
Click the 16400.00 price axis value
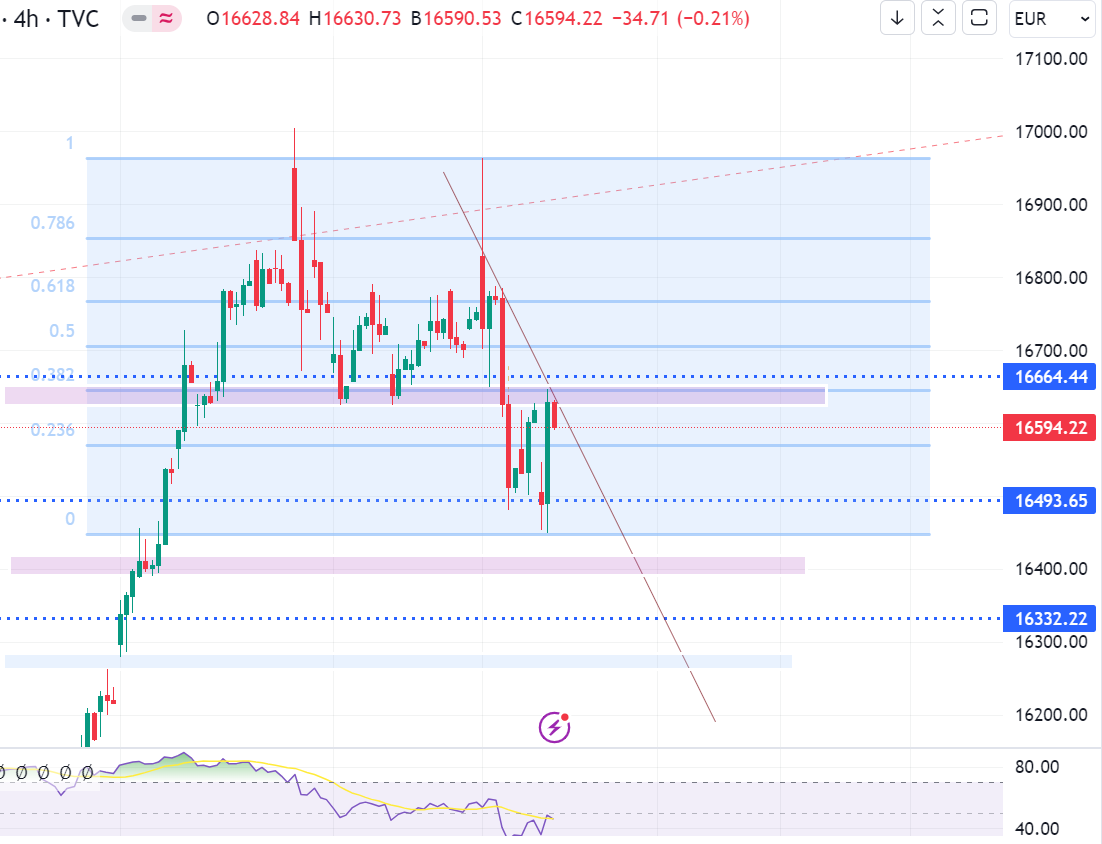point(1051,569)
